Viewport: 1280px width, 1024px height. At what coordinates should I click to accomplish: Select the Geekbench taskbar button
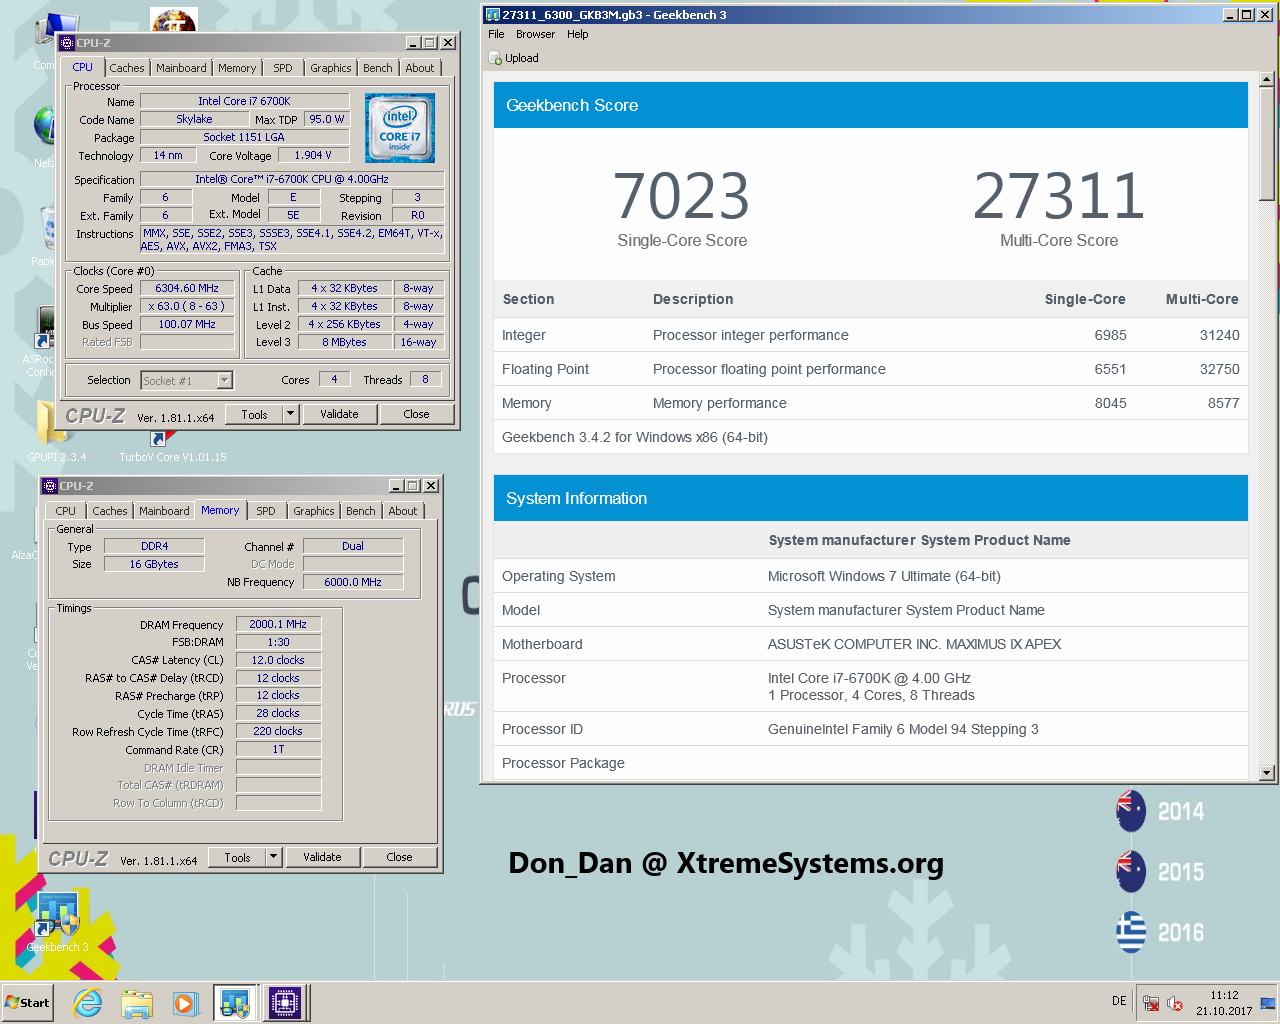[x=235, y=1003]
